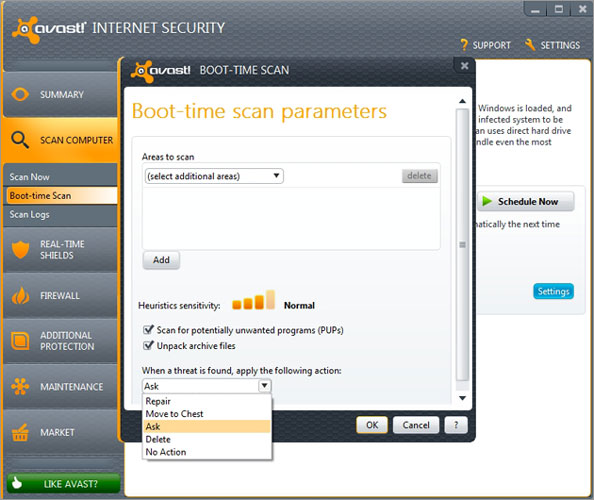Open the Maintenance asterisk icon
Viewport: 594px width, 500px height.
pos(20,386)
